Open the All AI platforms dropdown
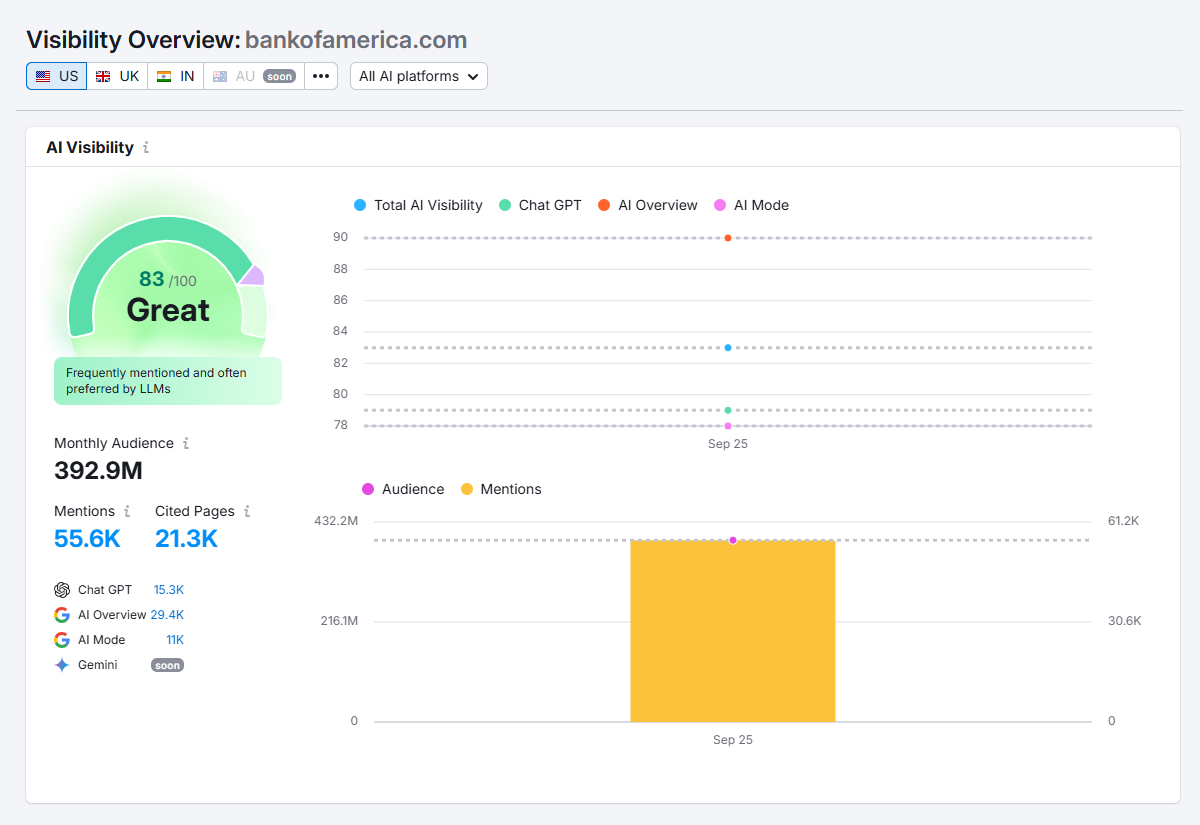This screenshot has width=1200, height=825. pyautogui.click(x=419, y=75)
